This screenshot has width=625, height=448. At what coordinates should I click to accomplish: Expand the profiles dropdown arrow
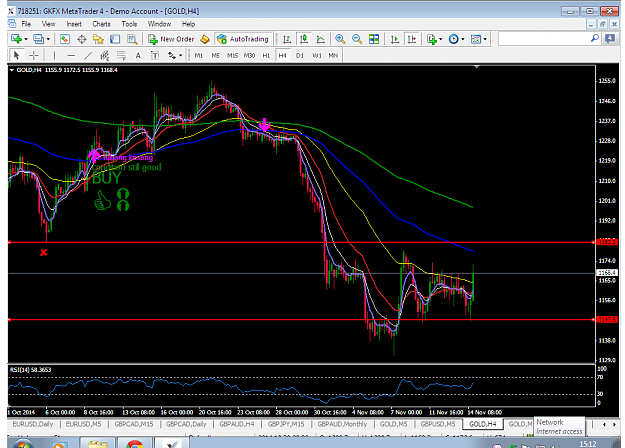[x=48, y=39]
